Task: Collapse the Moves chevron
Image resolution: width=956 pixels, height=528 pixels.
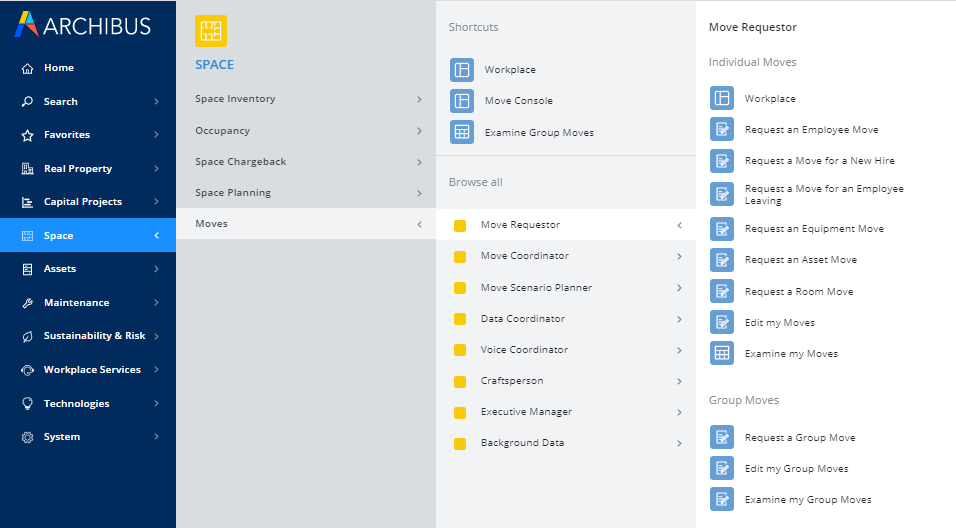Action: (x=419, y=224)
